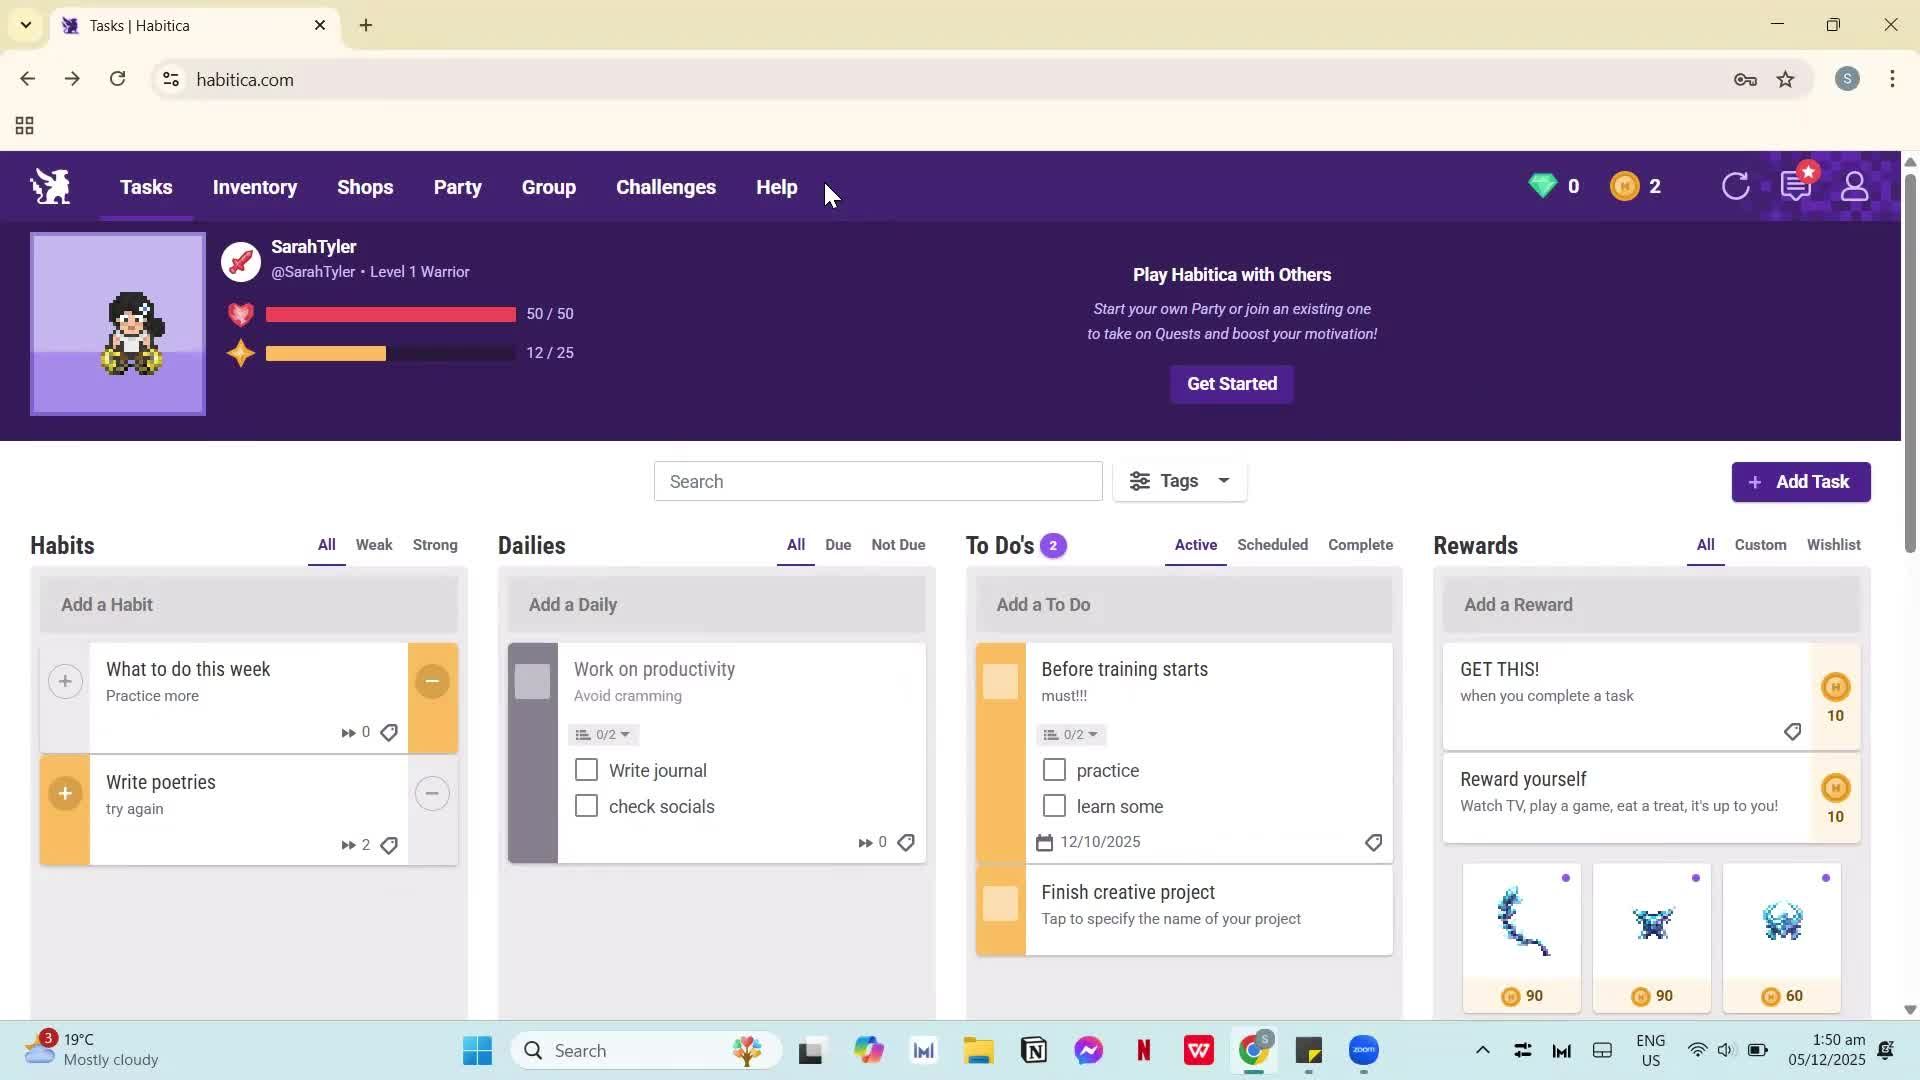Expand the 0/2 checklist on Work on productivity
The image size is (1920, 1080).
(602, 733)
